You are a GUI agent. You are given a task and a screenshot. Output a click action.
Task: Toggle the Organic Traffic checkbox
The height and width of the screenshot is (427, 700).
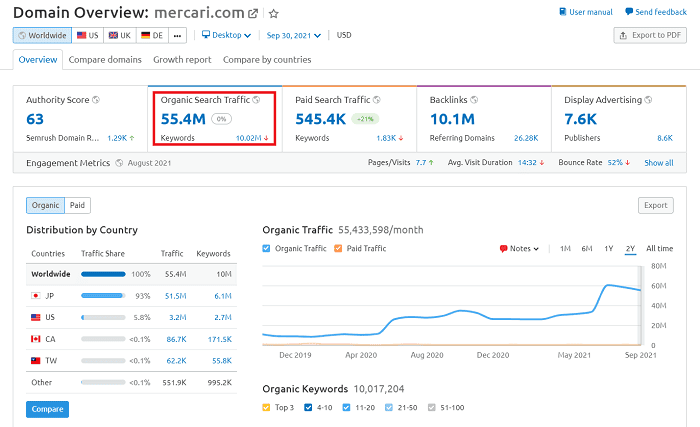267,248
